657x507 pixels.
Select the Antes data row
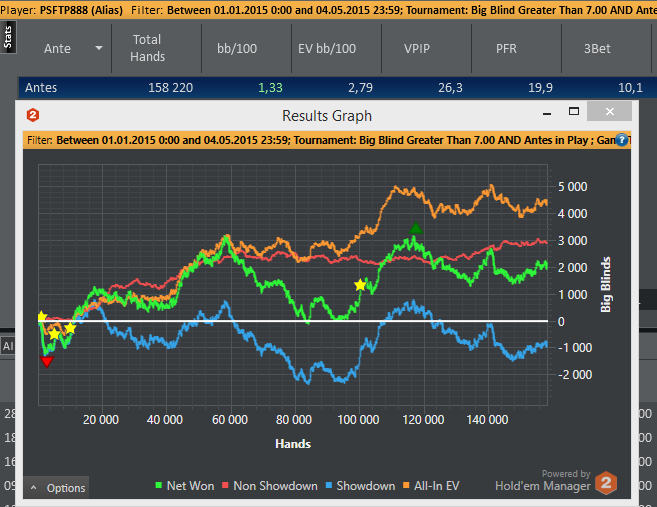click(x=300, y=88)
